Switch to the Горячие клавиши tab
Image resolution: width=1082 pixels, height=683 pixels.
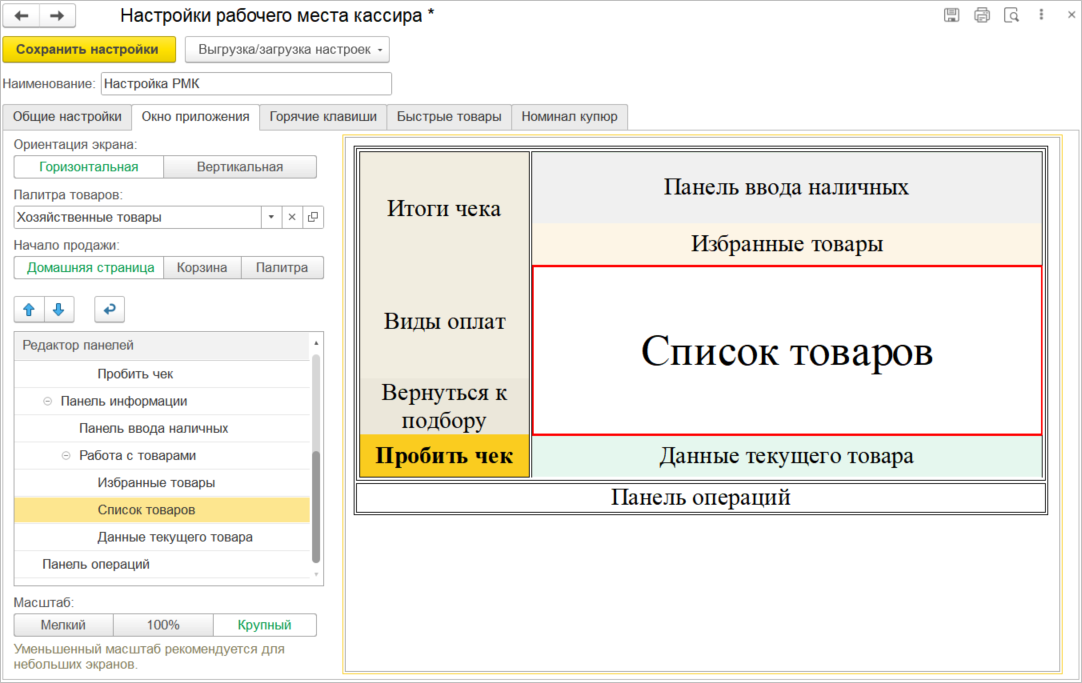point(323,117)
